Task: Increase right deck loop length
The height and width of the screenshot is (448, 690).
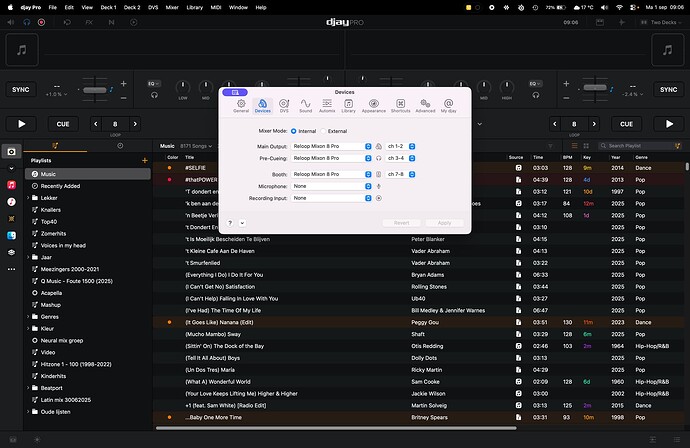Action: coord(594,124)
